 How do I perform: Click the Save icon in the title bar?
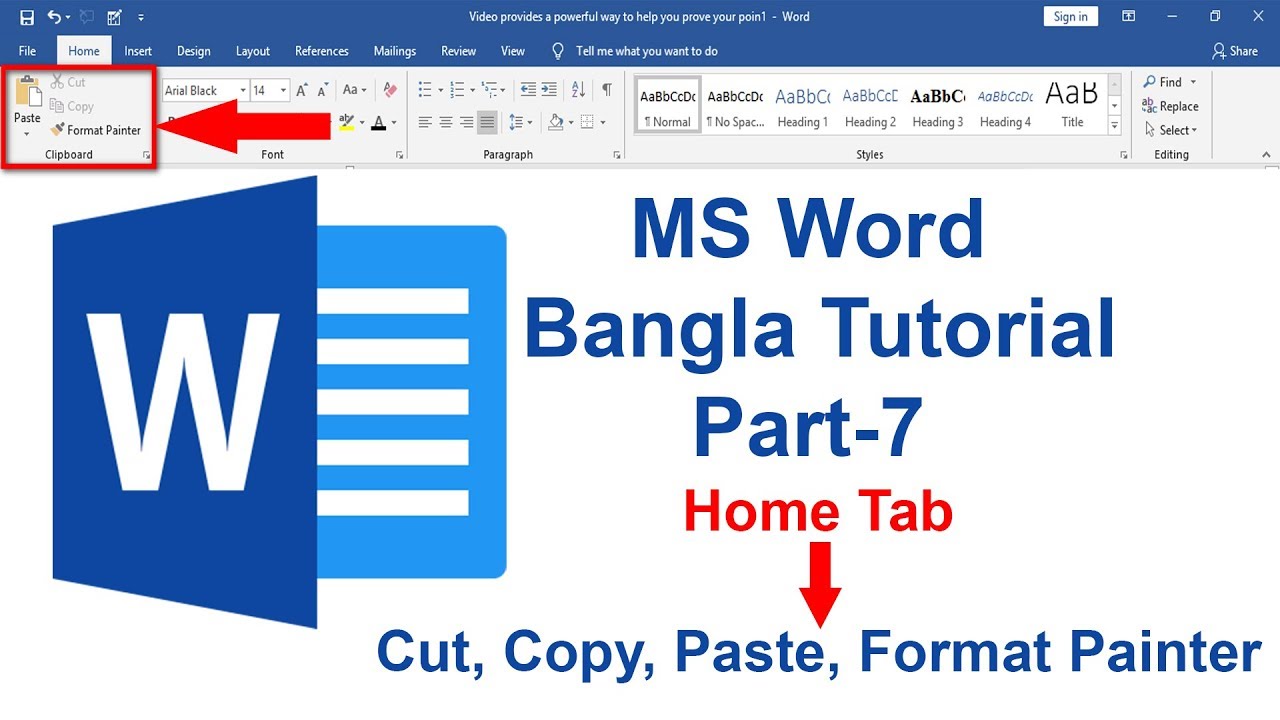pos(27,17)
